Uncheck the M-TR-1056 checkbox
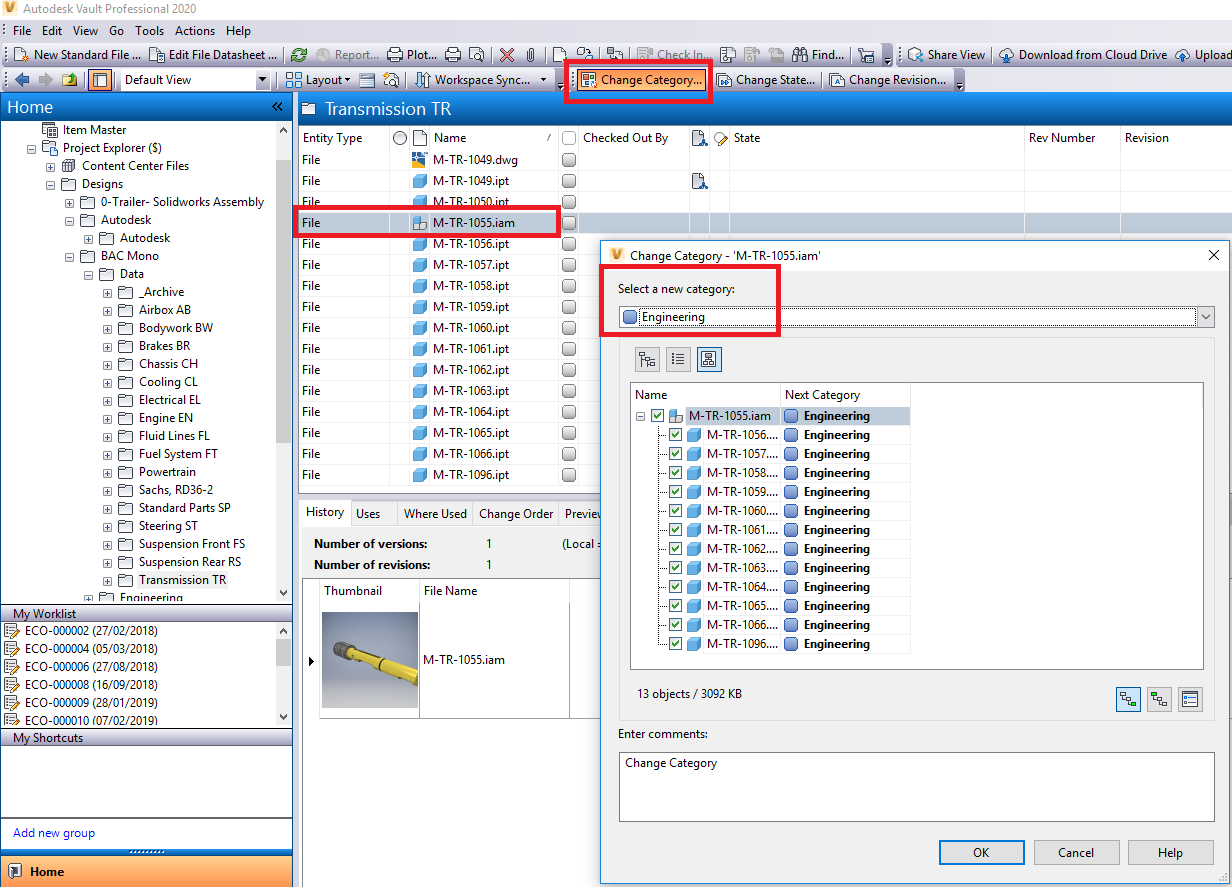Viewport: 1232px width, 887px height. click(x=676, y=435)
